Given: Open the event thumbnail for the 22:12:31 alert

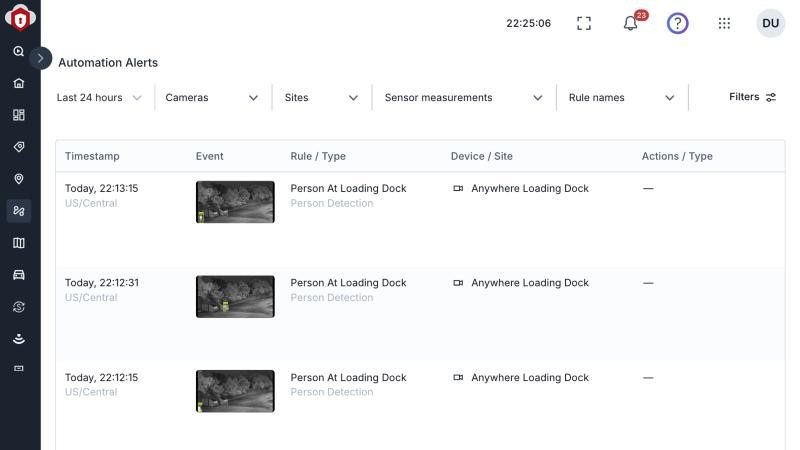Looking at the screenshot, I should point(235,296).
